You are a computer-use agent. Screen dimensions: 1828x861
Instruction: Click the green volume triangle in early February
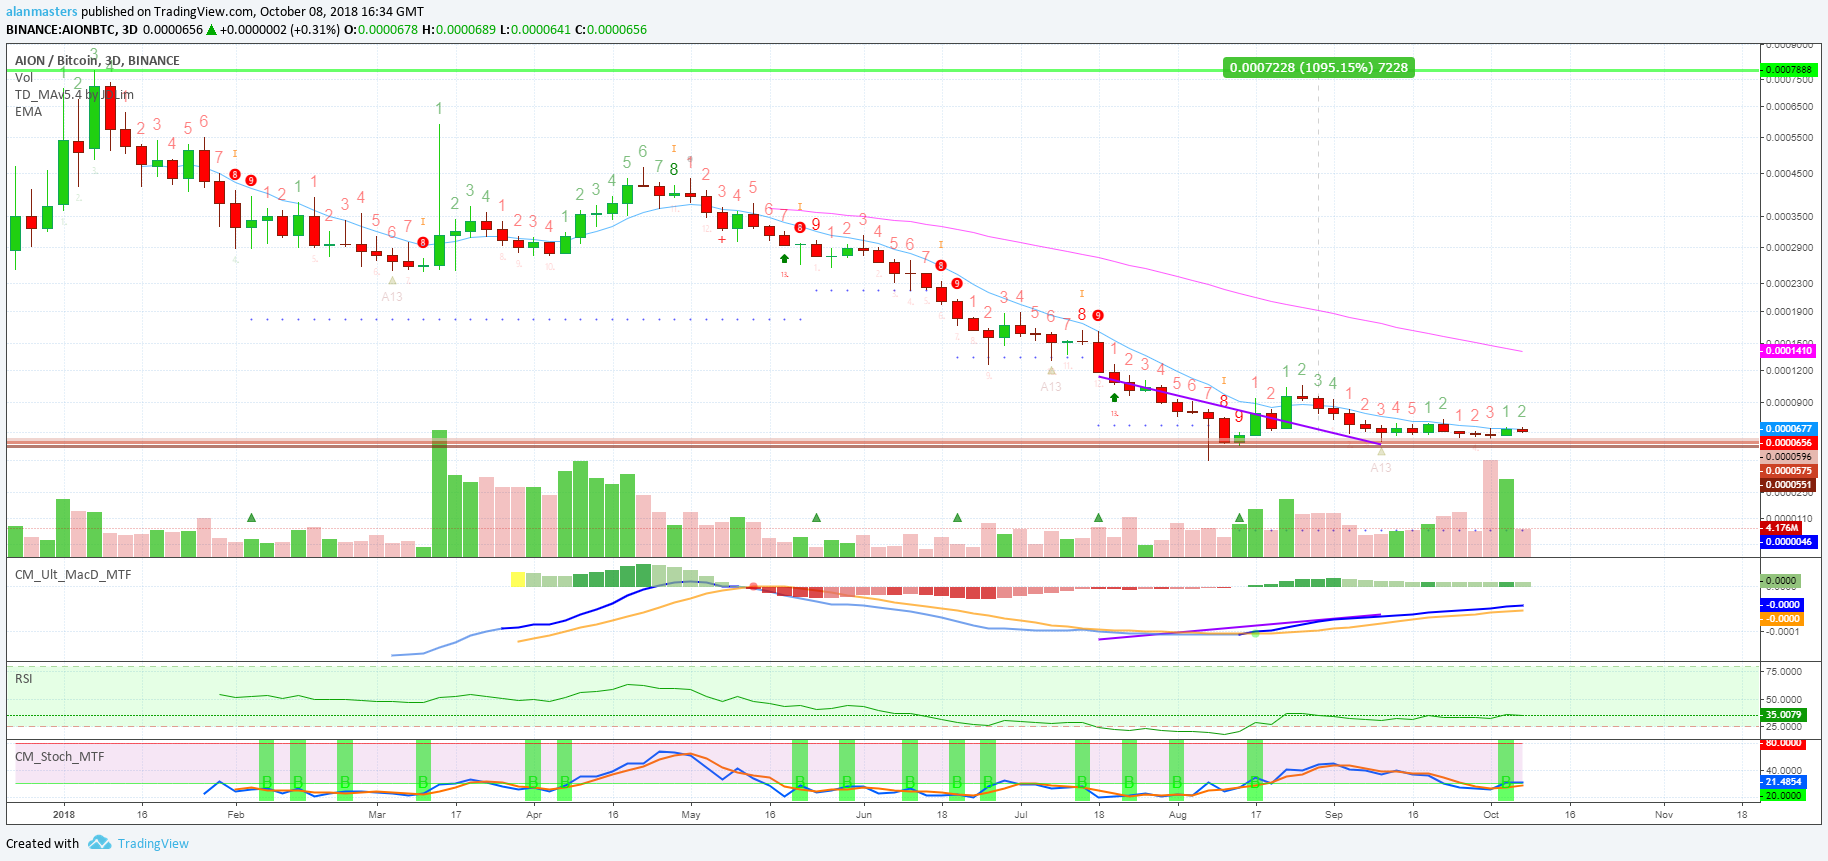coord(251,517)
